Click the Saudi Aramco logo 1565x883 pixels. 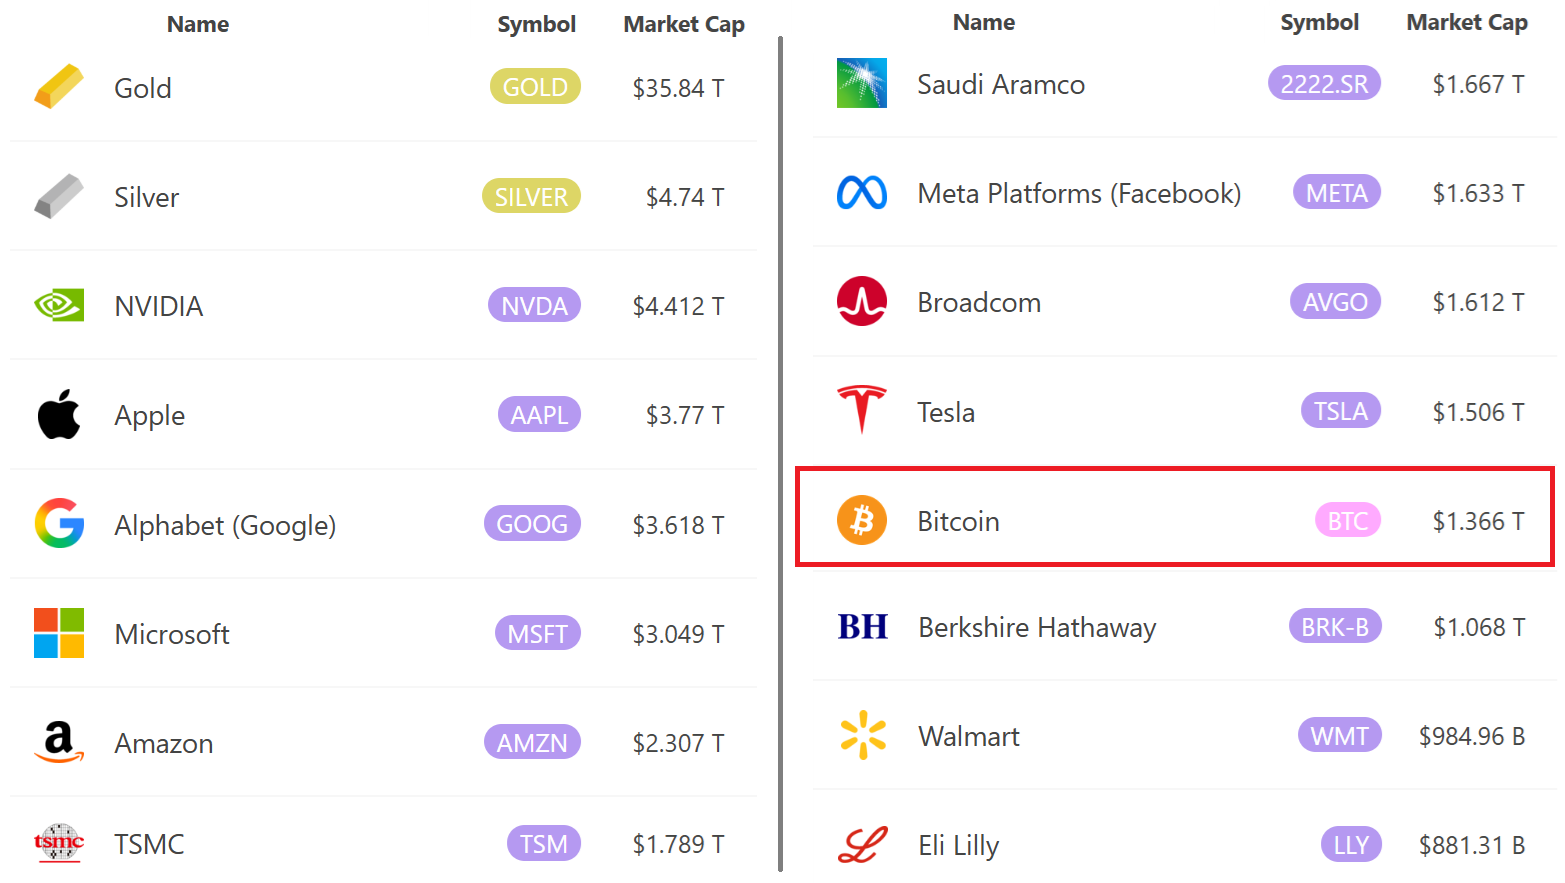(862, 83)
